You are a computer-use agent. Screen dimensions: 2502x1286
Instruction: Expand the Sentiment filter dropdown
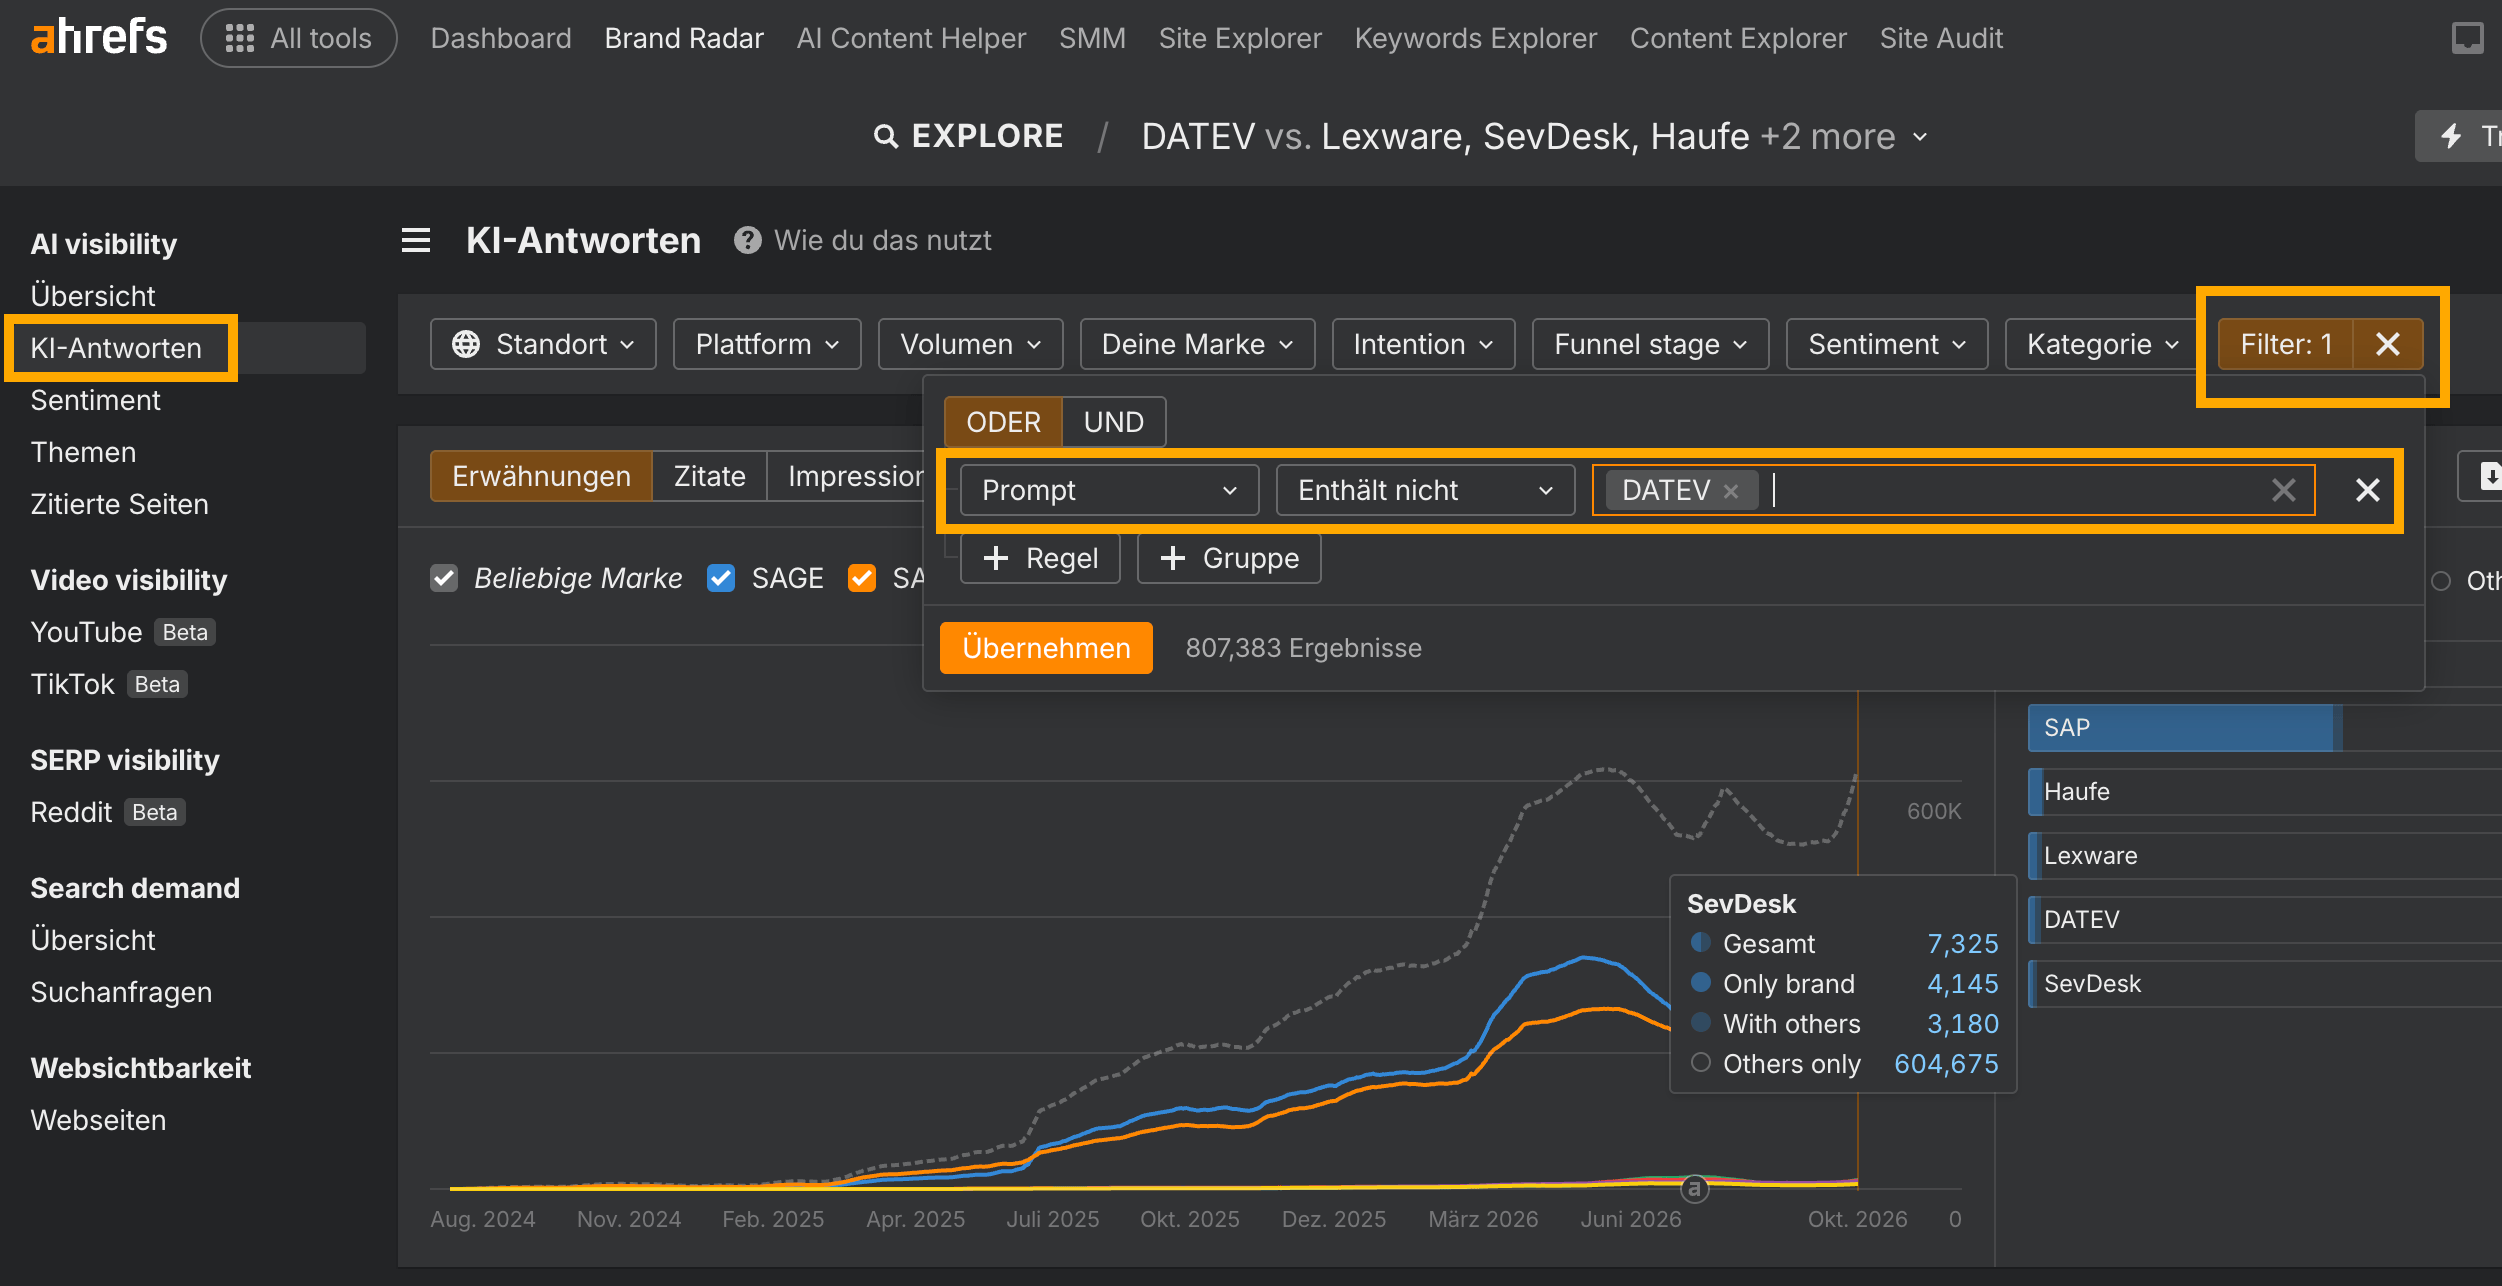pos(1886,344)
